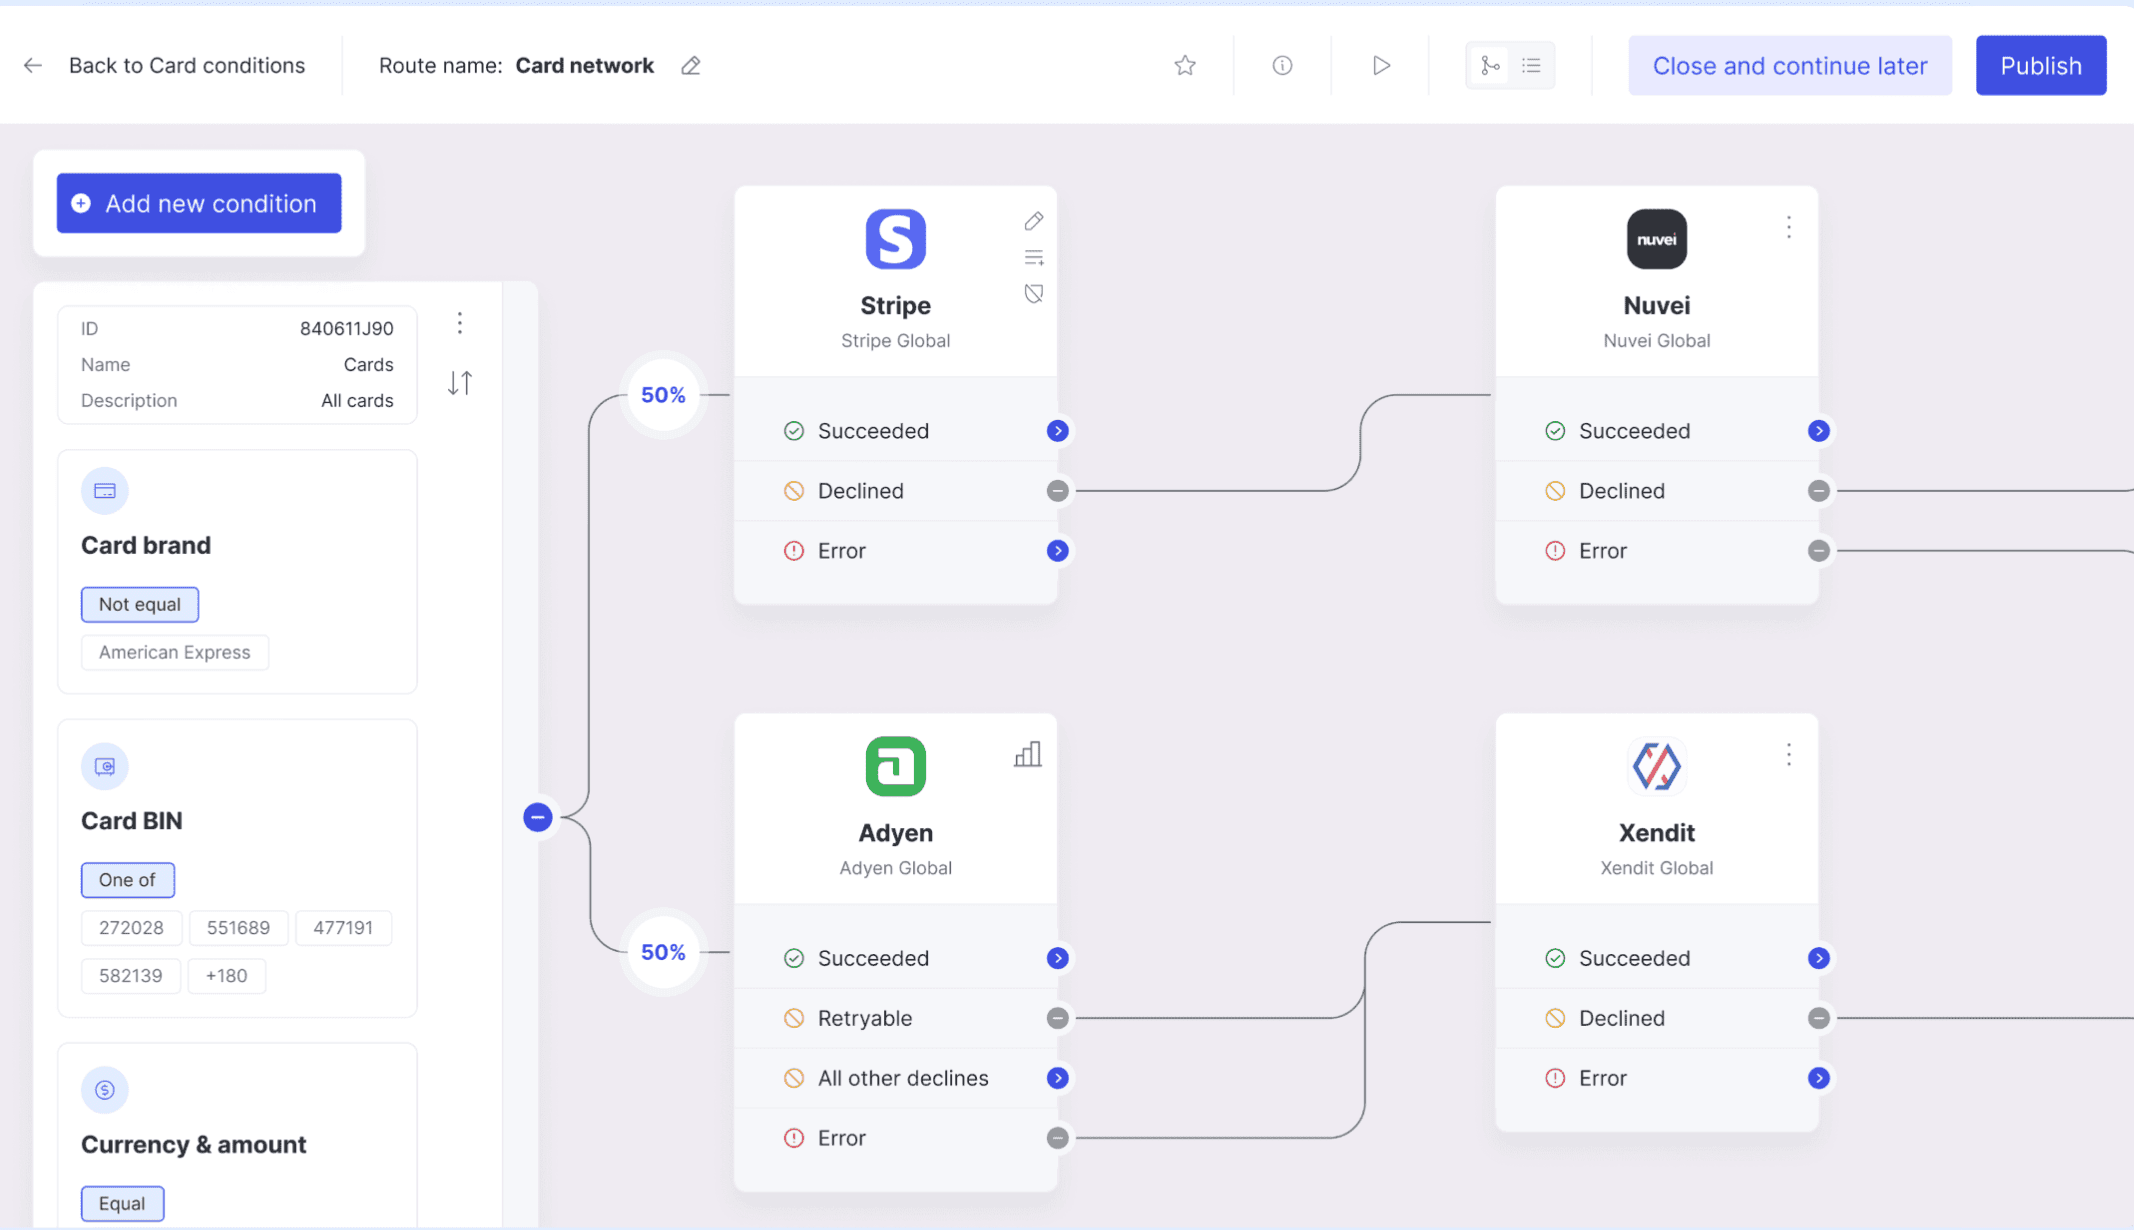Click the Card BIN icon
This screenshot has height=1230, width=2134.
pyautogui.click(x=105, y=767)
